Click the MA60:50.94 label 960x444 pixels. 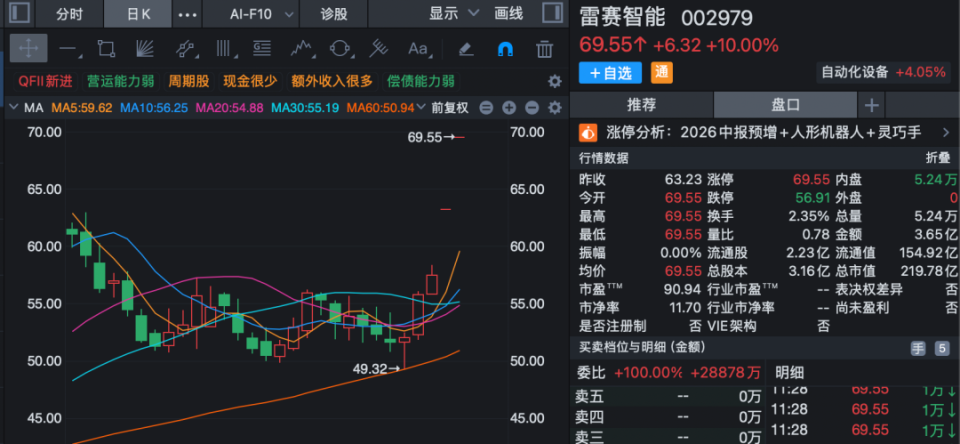[x=381, y=108]
